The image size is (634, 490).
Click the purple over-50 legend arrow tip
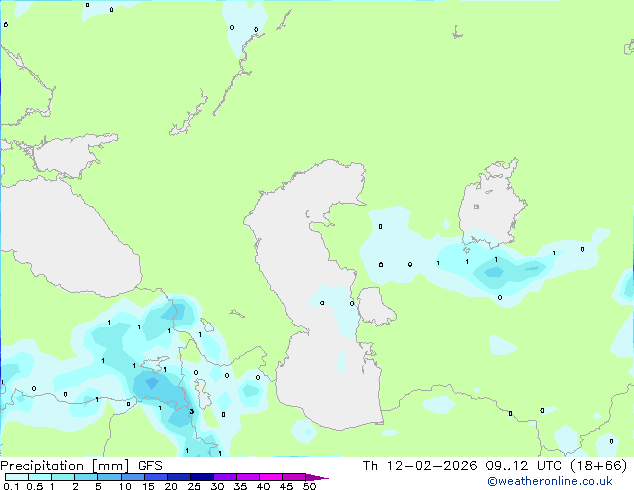[x=317, y=477]
